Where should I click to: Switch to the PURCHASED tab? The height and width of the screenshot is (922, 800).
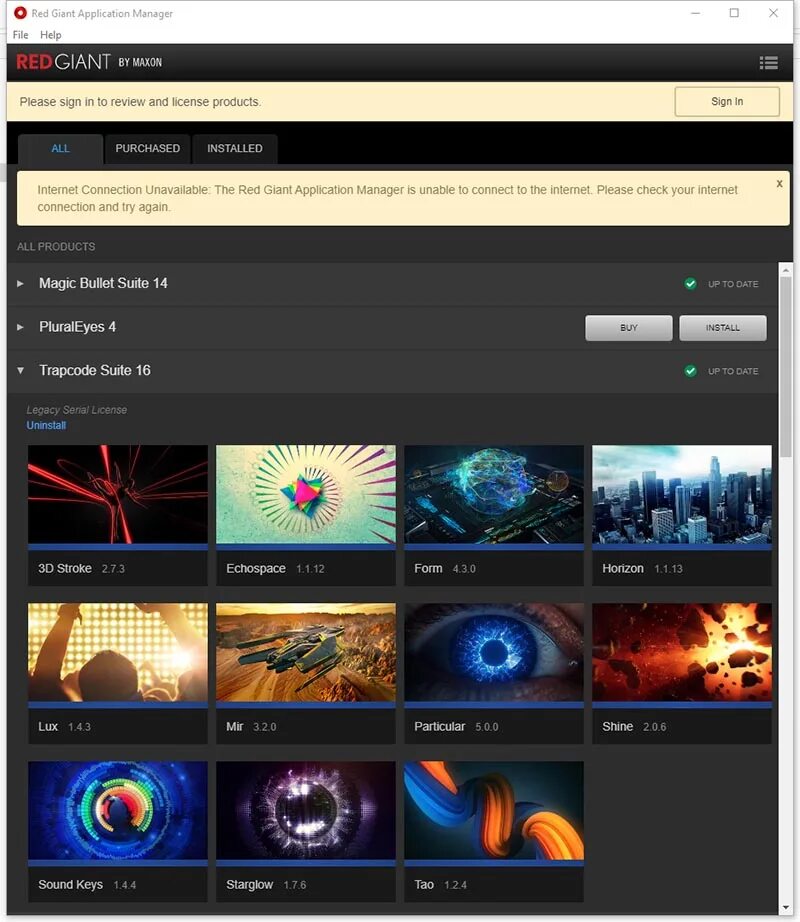click(x=148, y=149)
